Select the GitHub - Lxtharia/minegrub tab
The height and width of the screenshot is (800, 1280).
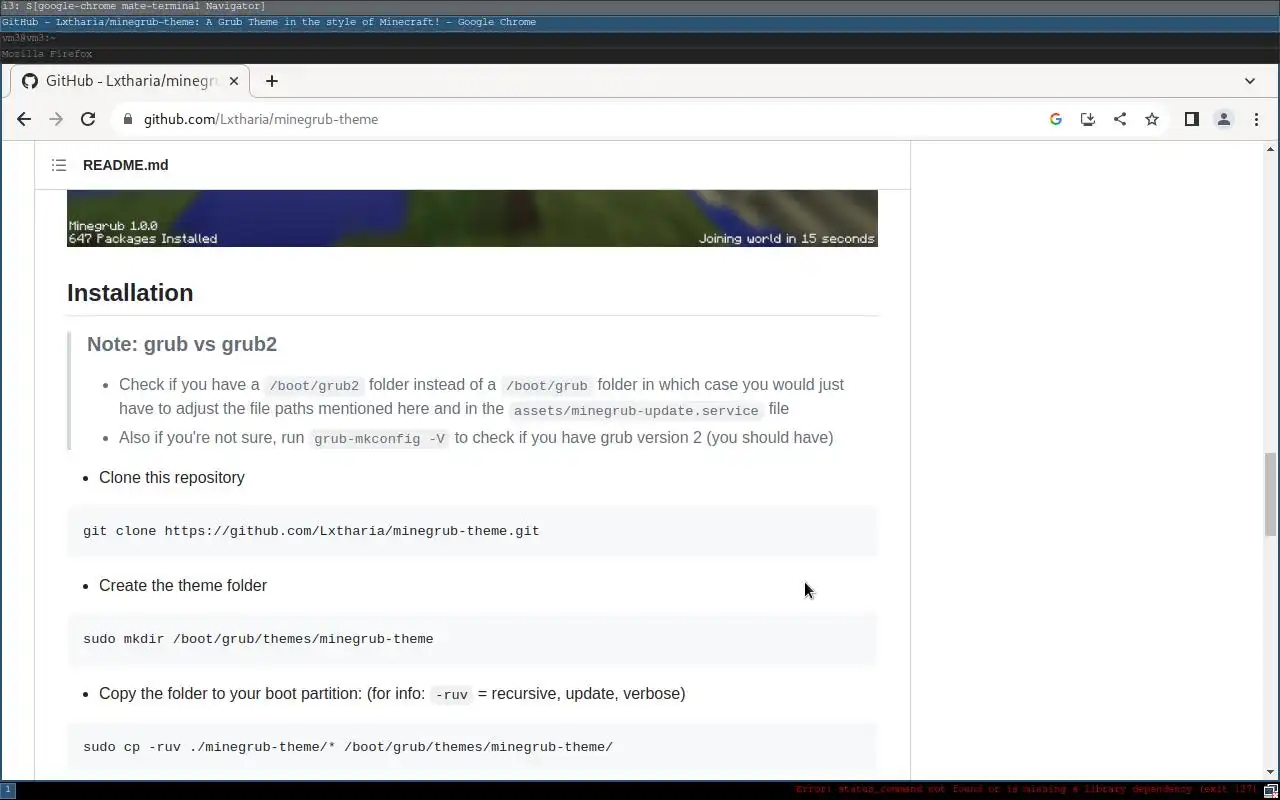tap(130, 81)
